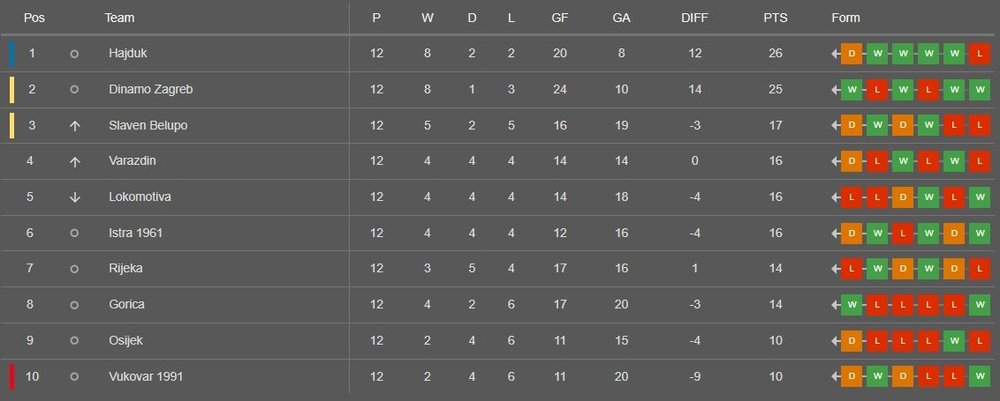Viewport: 1000px width, 401px height.
Task: Click Dinamo Zagreb's first green W form badge
Action: pyautogui.click(x=851, y=89)
